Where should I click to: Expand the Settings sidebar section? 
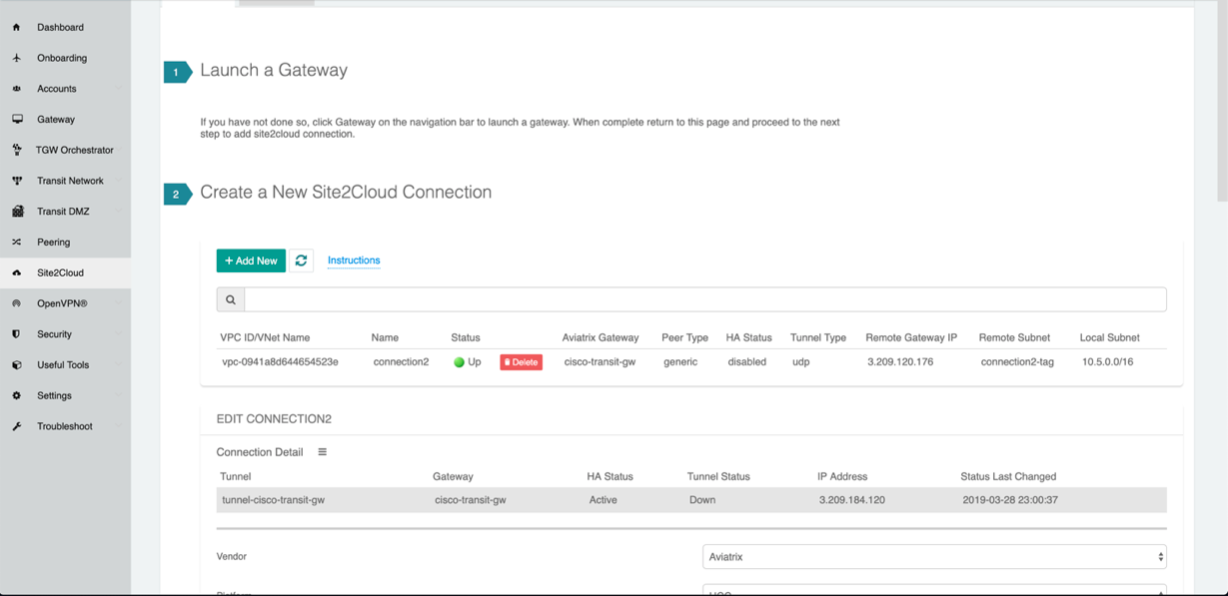(x=54, y=396)
